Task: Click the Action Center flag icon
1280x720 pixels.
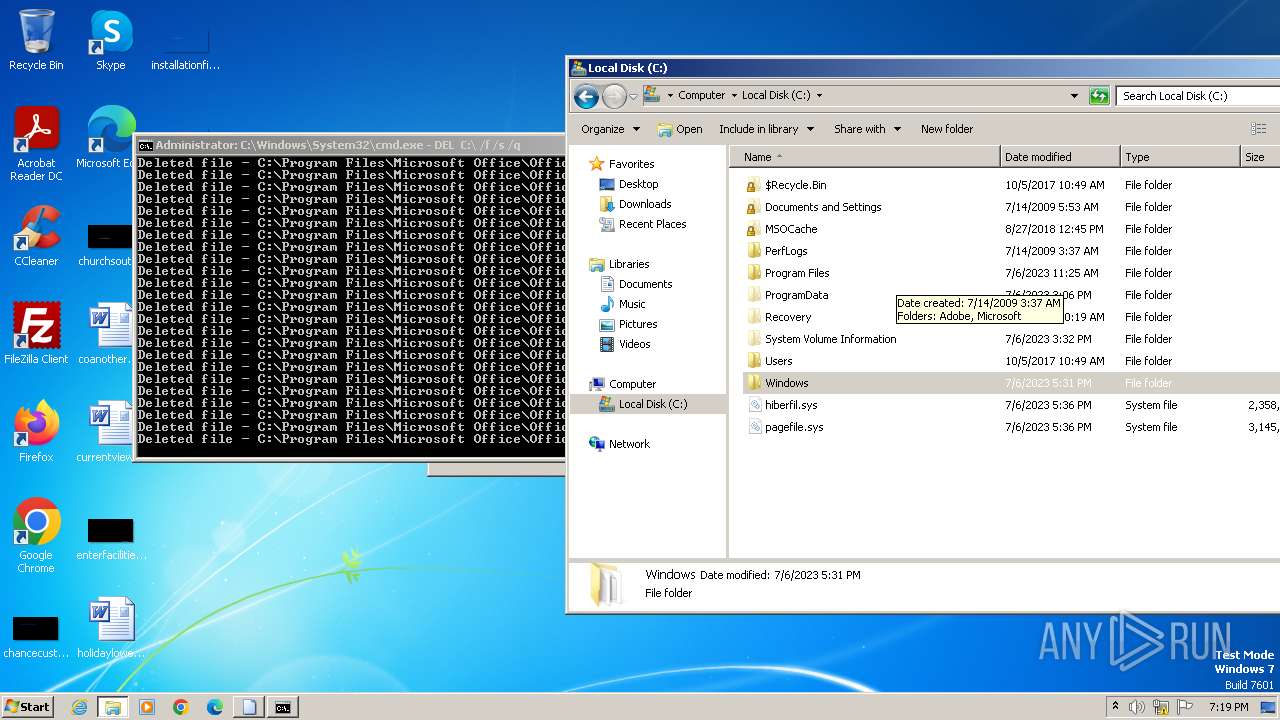Action: pyautogui.click(x=1185, y=707)
